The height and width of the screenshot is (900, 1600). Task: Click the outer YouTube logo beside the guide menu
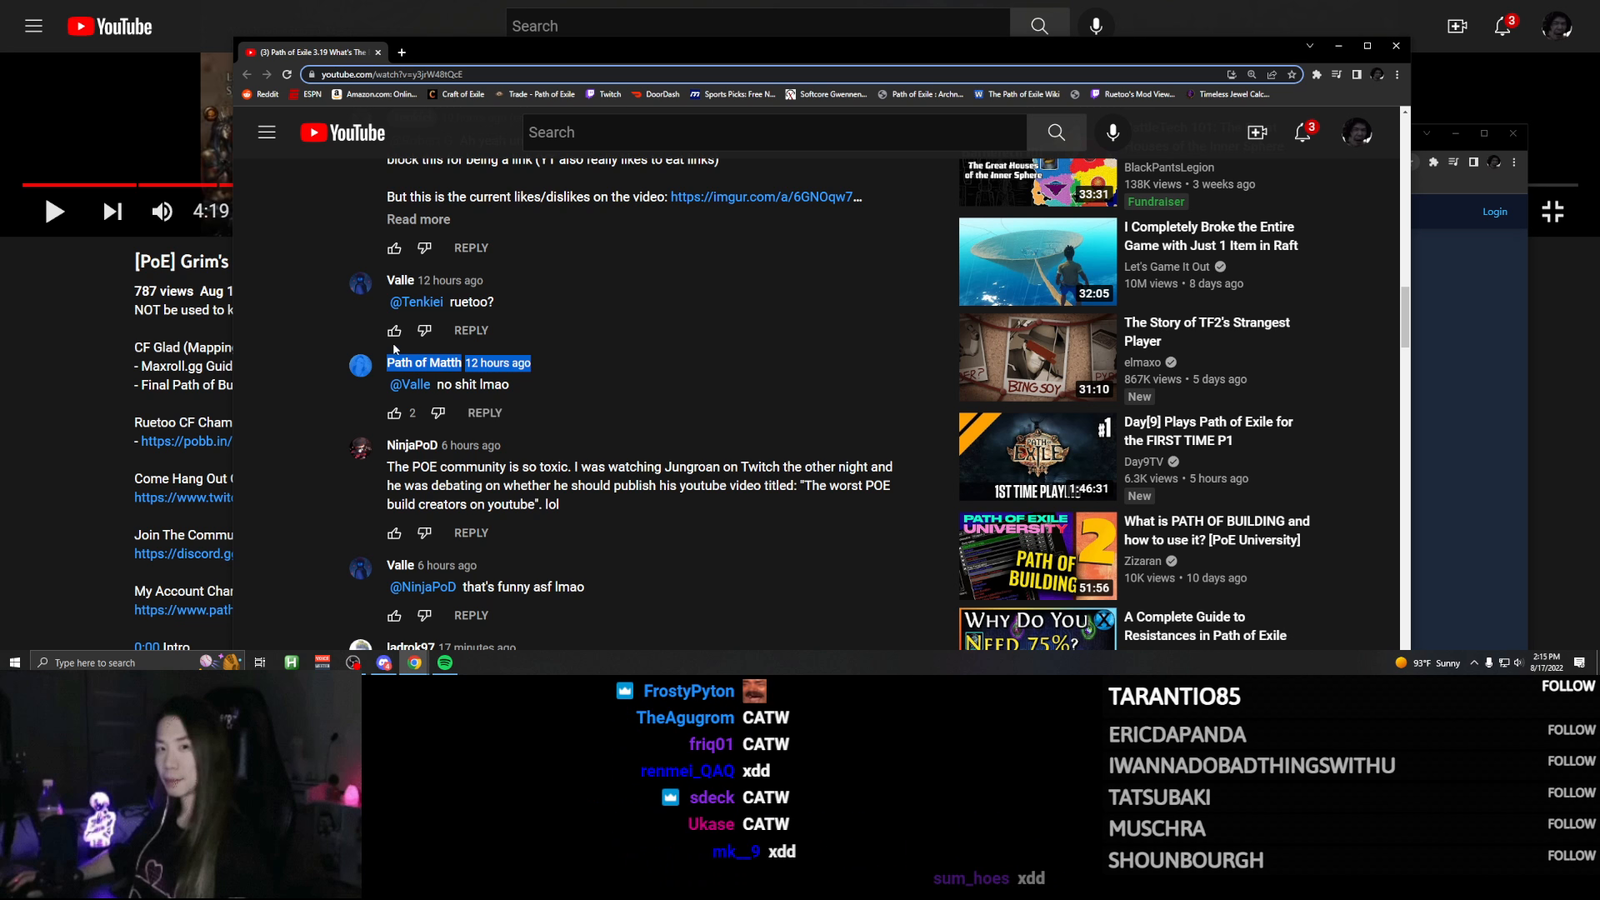click(110, 27)
